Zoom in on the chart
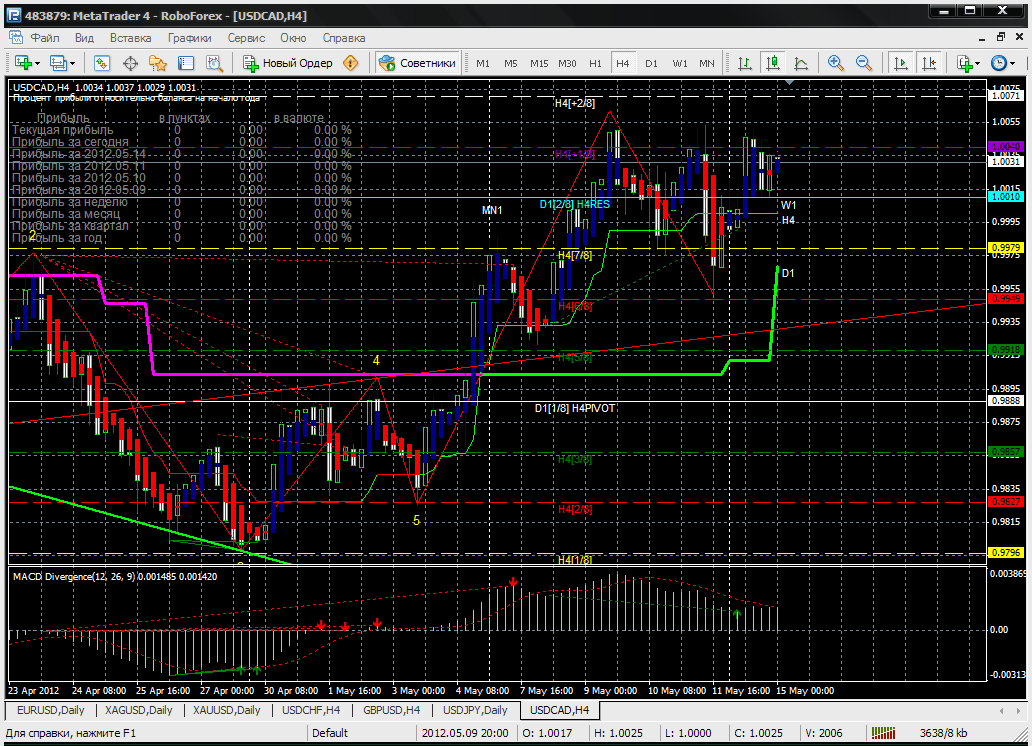 [x=836, y=63]
